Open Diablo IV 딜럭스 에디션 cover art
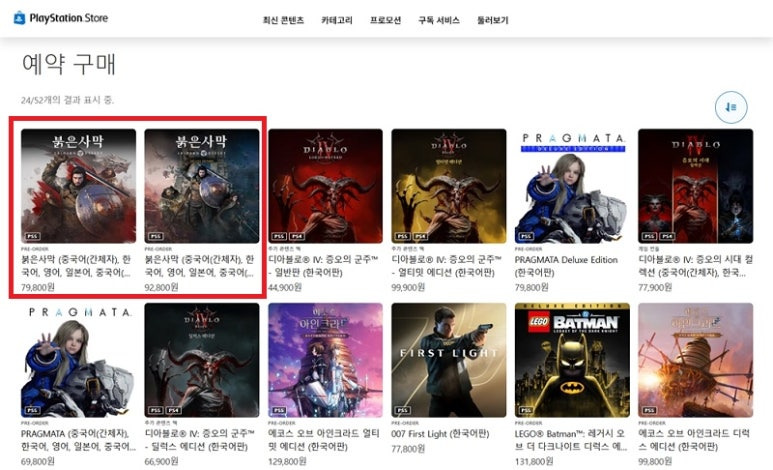Screen dimensions: 773x470 202,360
